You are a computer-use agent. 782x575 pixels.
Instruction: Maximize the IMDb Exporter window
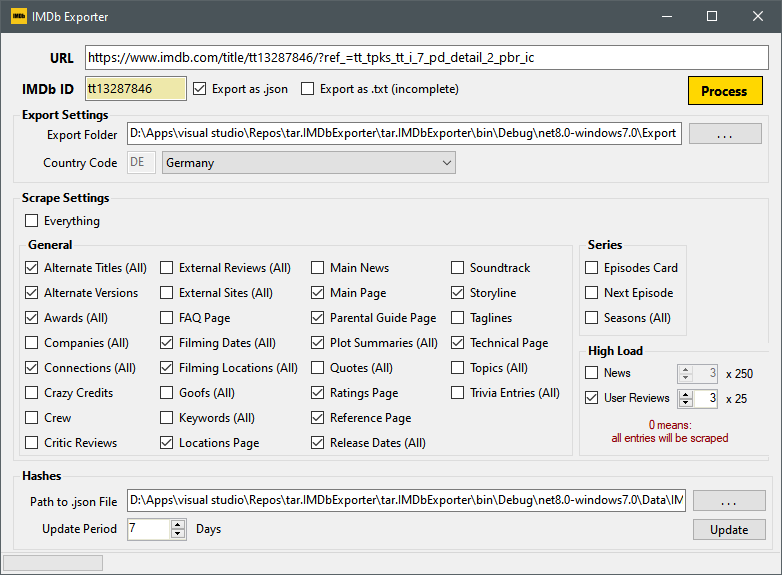pyautogui.click(x=712, y=16)
